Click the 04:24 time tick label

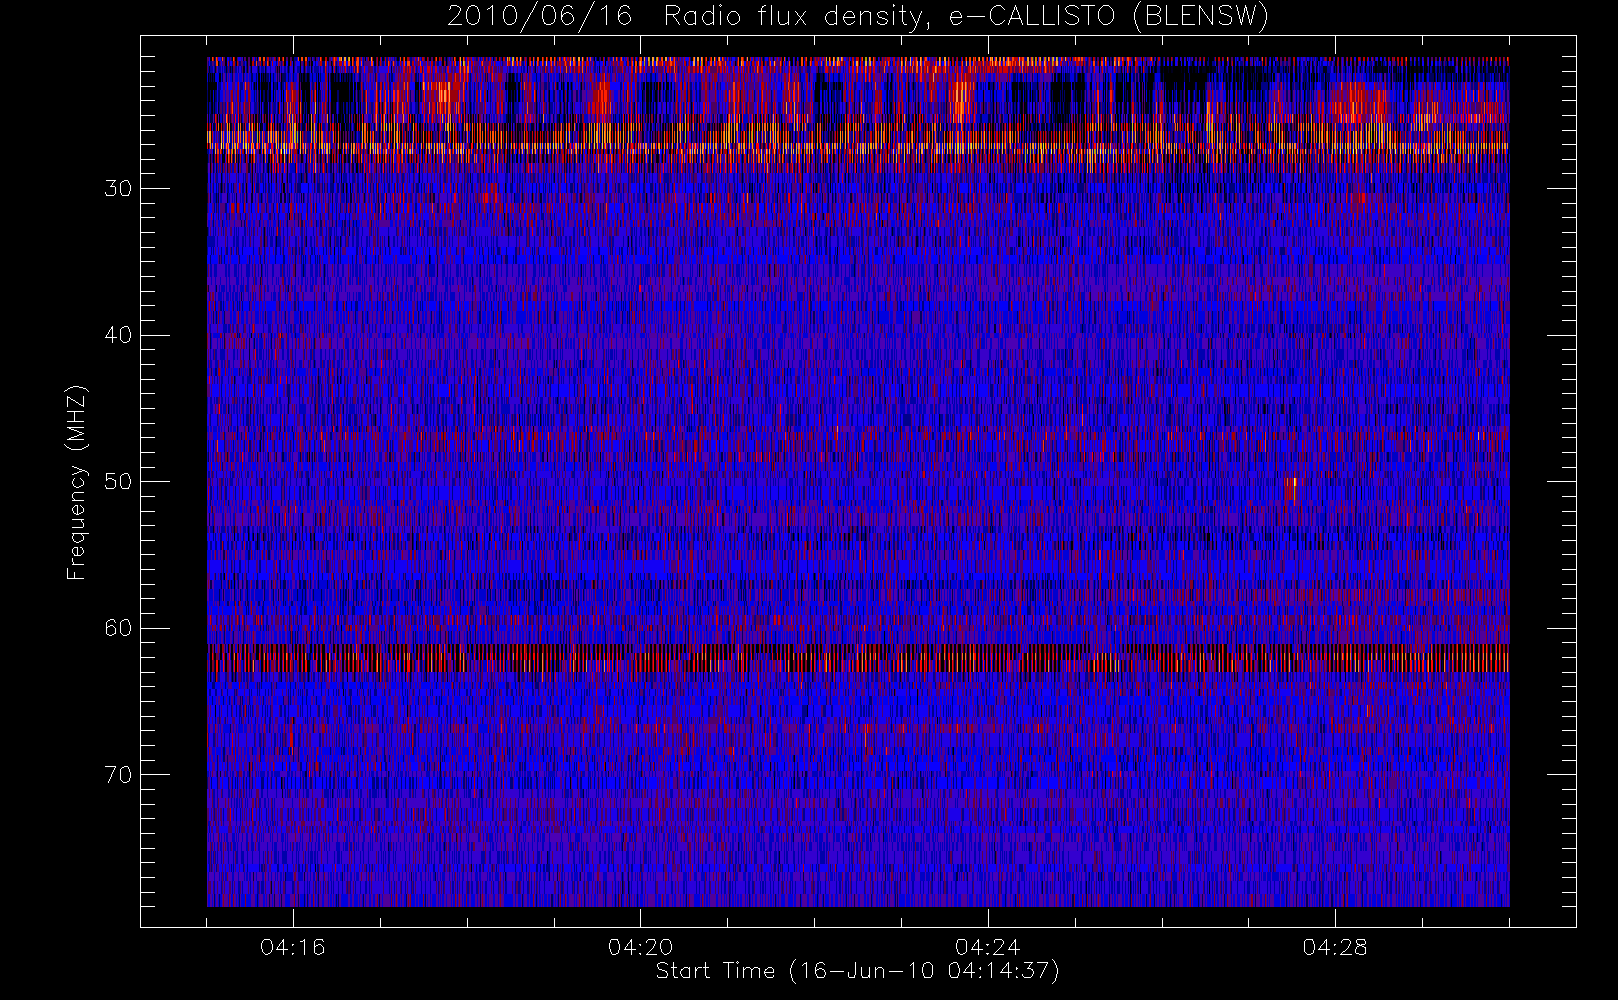(x=987, y=947)
